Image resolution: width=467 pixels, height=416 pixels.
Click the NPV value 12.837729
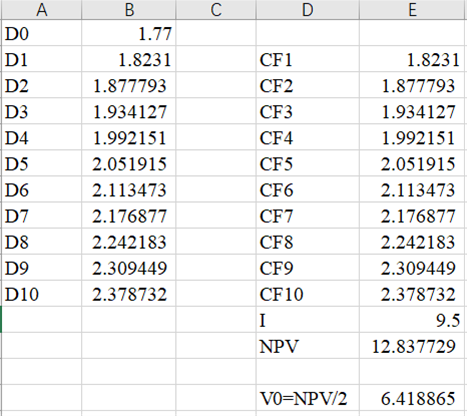412,346
